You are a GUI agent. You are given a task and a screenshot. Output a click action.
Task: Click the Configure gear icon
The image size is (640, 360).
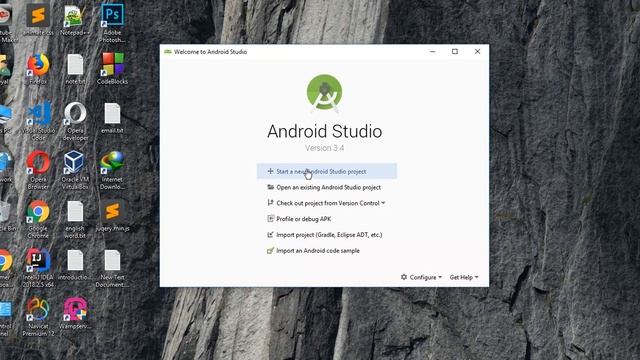(404, 277)
